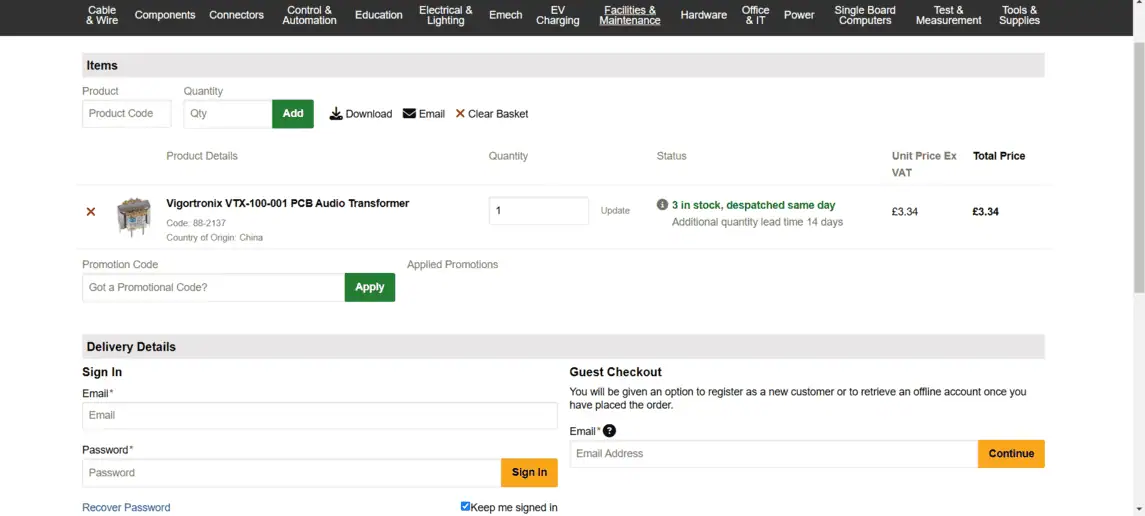
Task: Open the Emech menu
Action: tap(505, 15)
